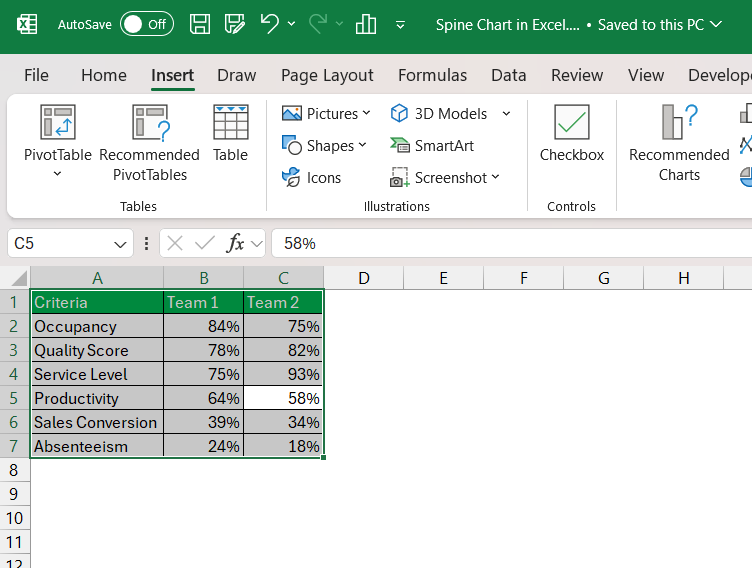Click the Redo arrow icon
Screen dimensions: 752x568
click(x=318, y=24)
